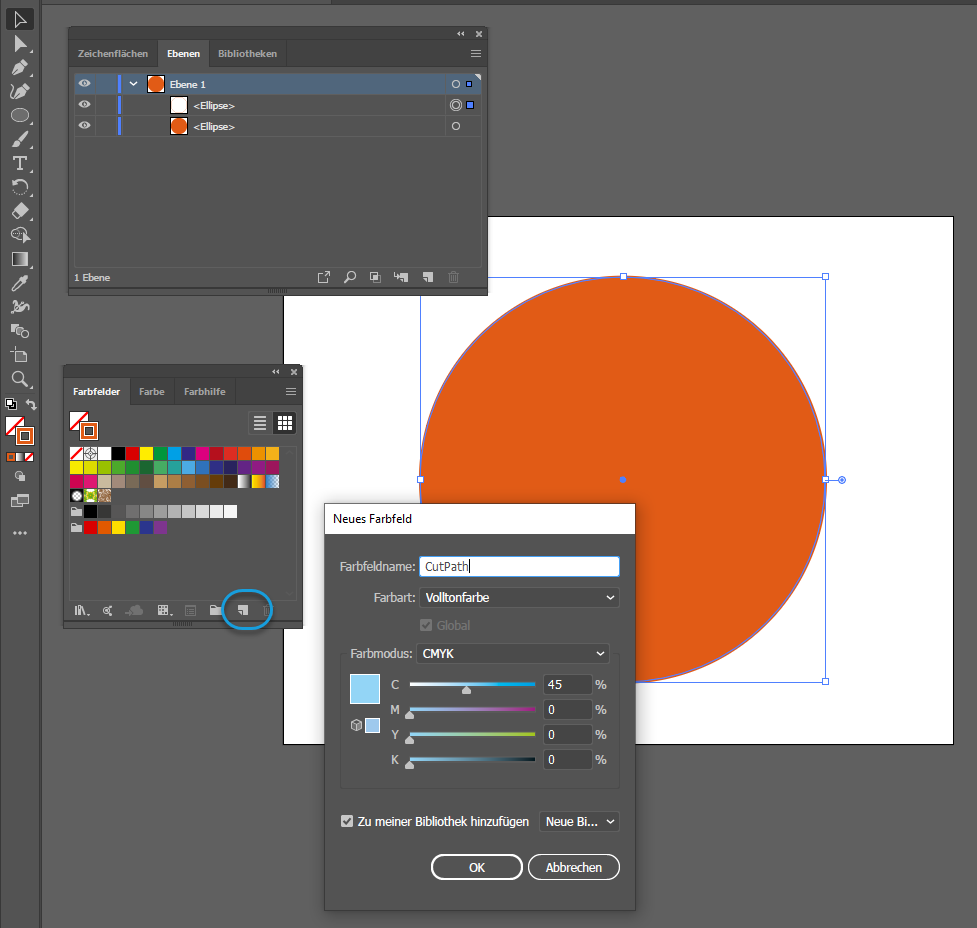
Task: Open the 'Neue Bi...' library dropdown
Action: (579, 821)
